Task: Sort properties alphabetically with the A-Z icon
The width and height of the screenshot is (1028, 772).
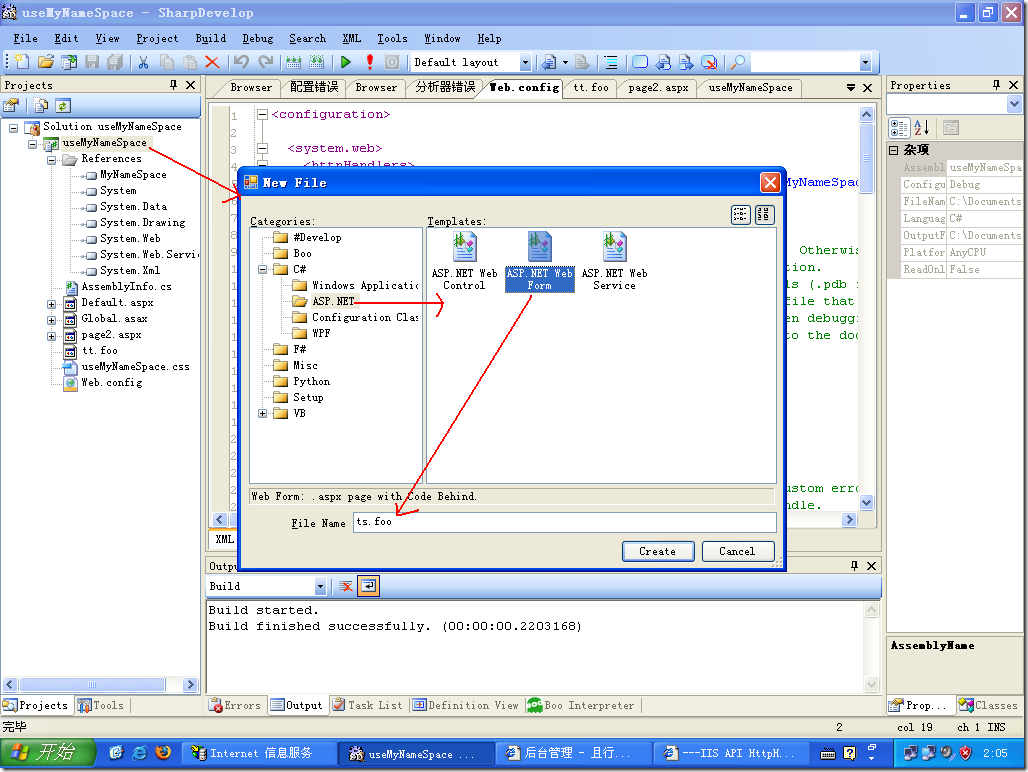Action: pyautogui.click(x=922, y=127)
